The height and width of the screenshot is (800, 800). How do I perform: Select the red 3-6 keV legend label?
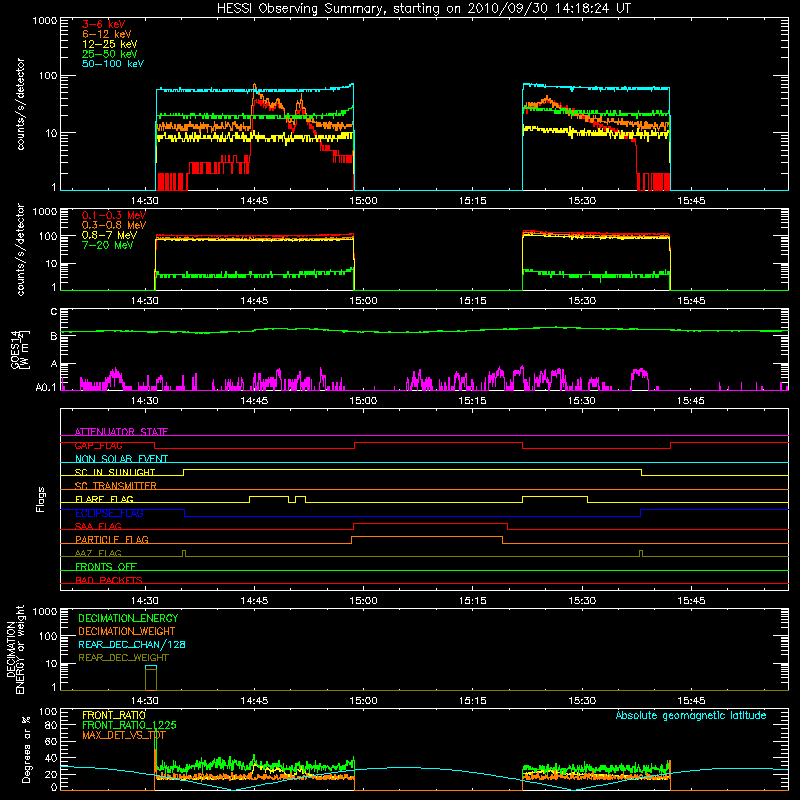(x=104, y=24)
